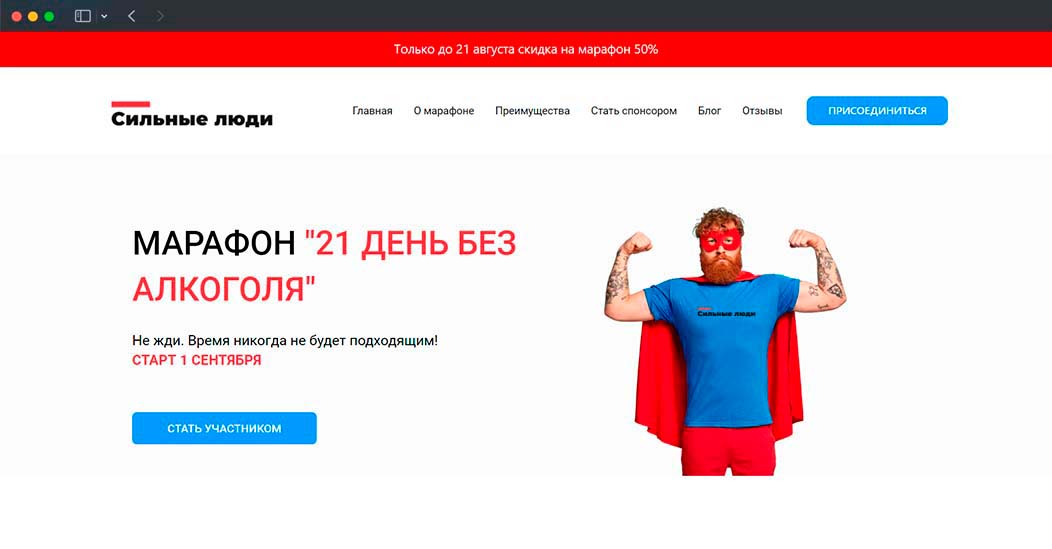Open the sidebar options dropdown chevron
The height and width of the screenshot is (549, 1052).
tap(104, 16)
